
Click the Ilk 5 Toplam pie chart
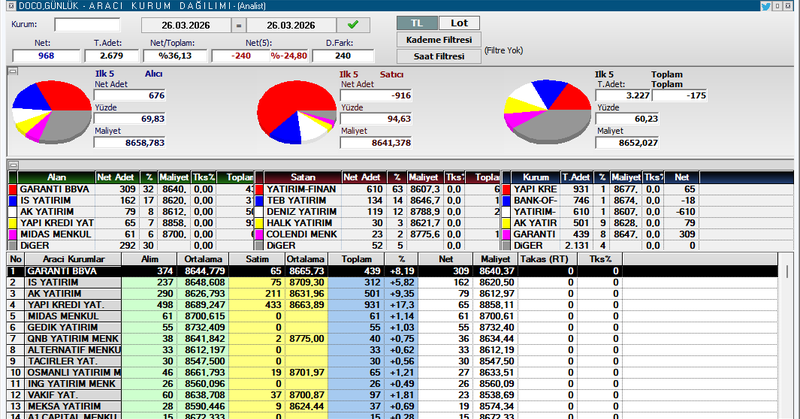547,111
